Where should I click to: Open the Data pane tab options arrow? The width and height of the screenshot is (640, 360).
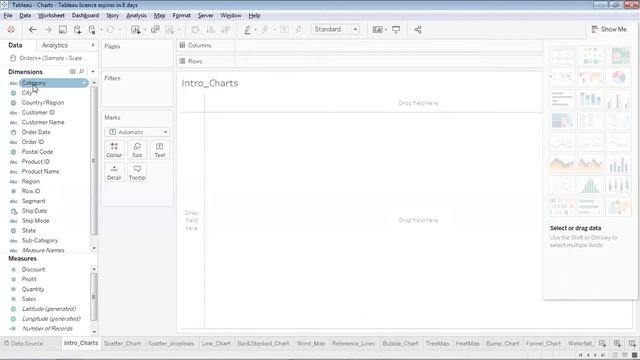pyautogui.click(x=93, y=45)
